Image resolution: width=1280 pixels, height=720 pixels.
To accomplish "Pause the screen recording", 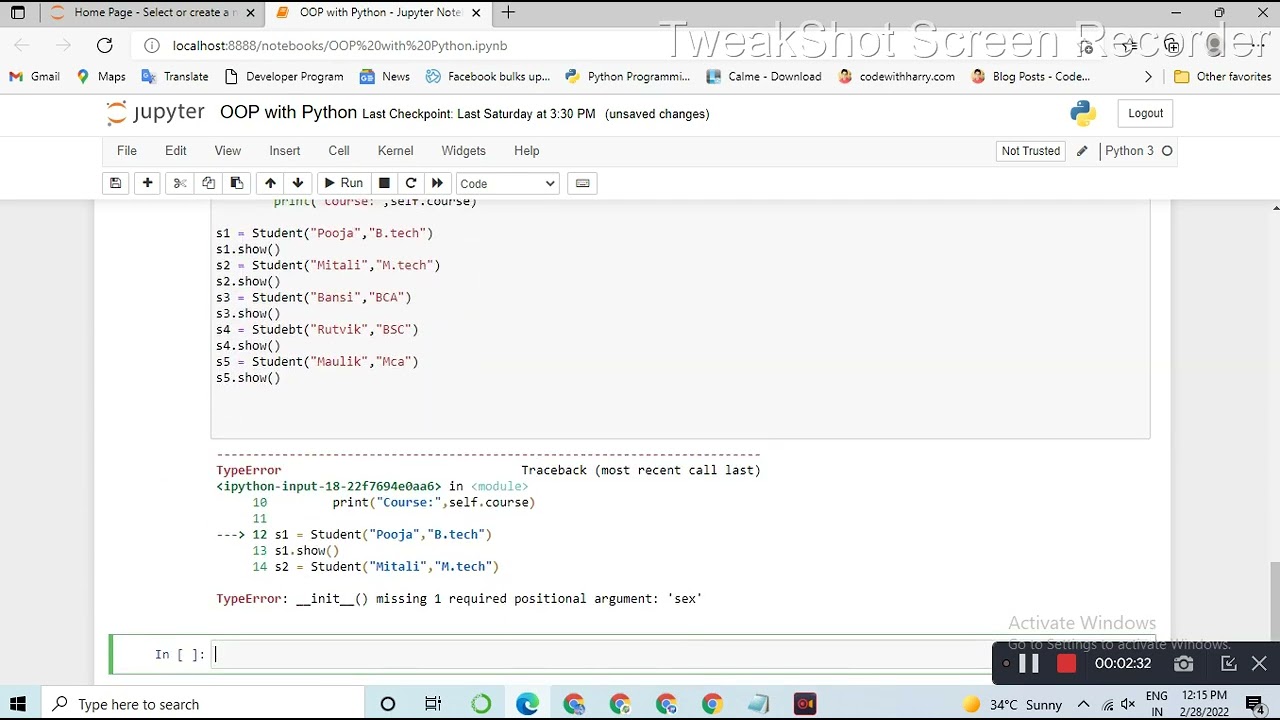I will 1029,664.
